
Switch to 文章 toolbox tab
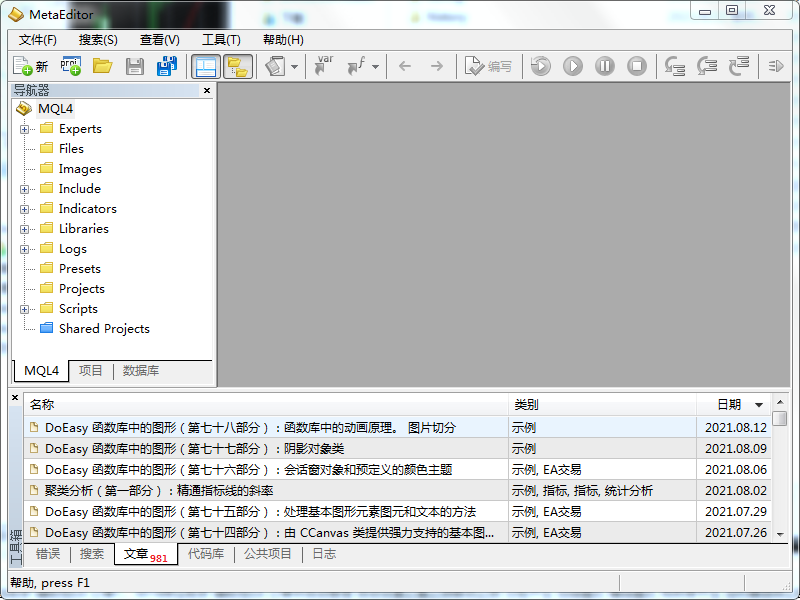point(146,555)
